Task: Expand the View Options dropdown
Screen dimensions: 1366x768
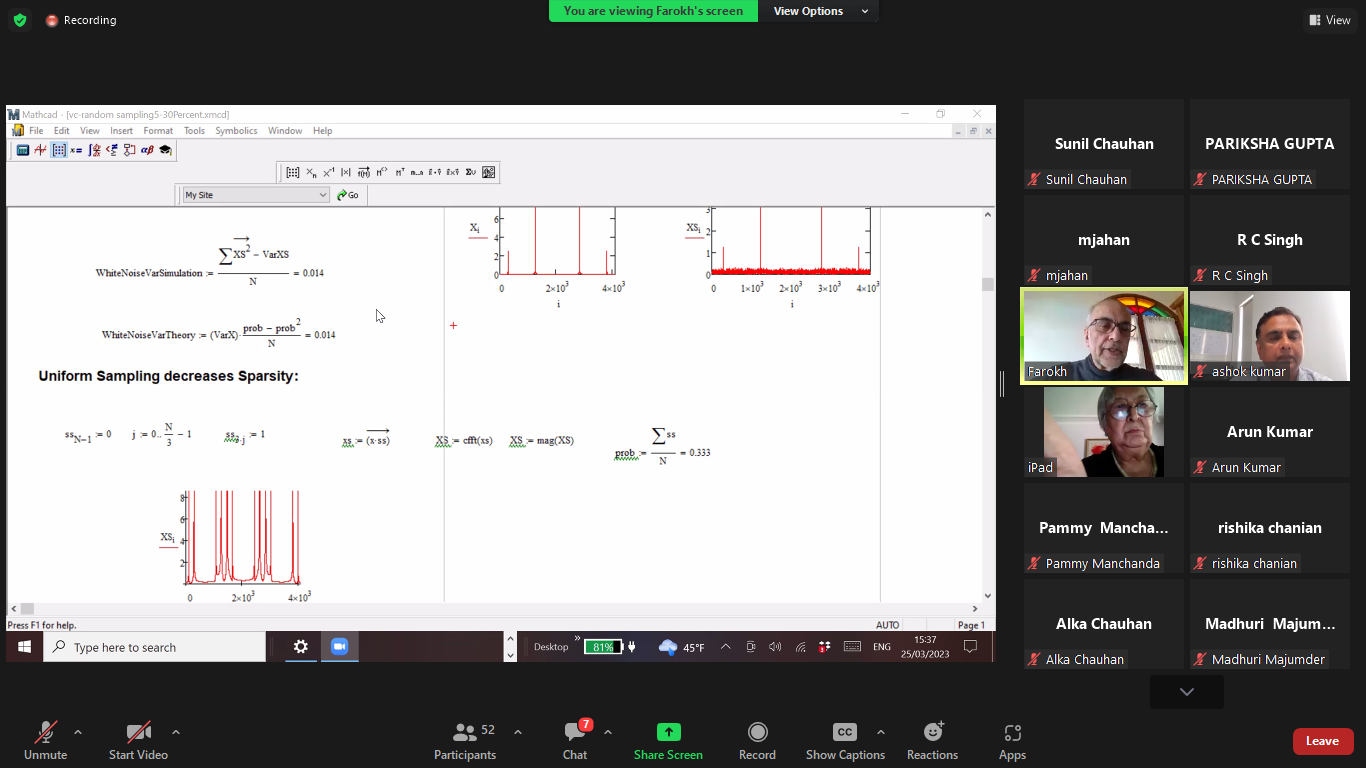Action: point(819,11)
